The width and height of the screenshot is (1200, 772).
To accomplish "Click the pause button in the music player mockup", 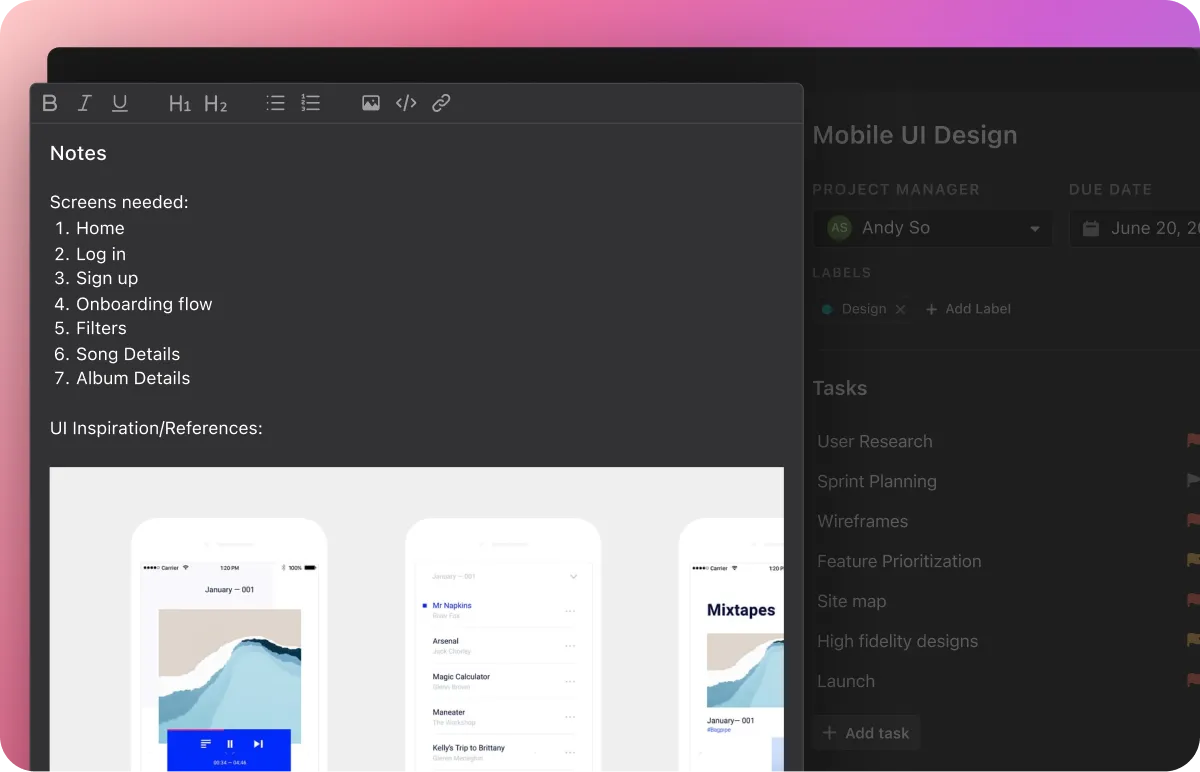I will [230, 744].
